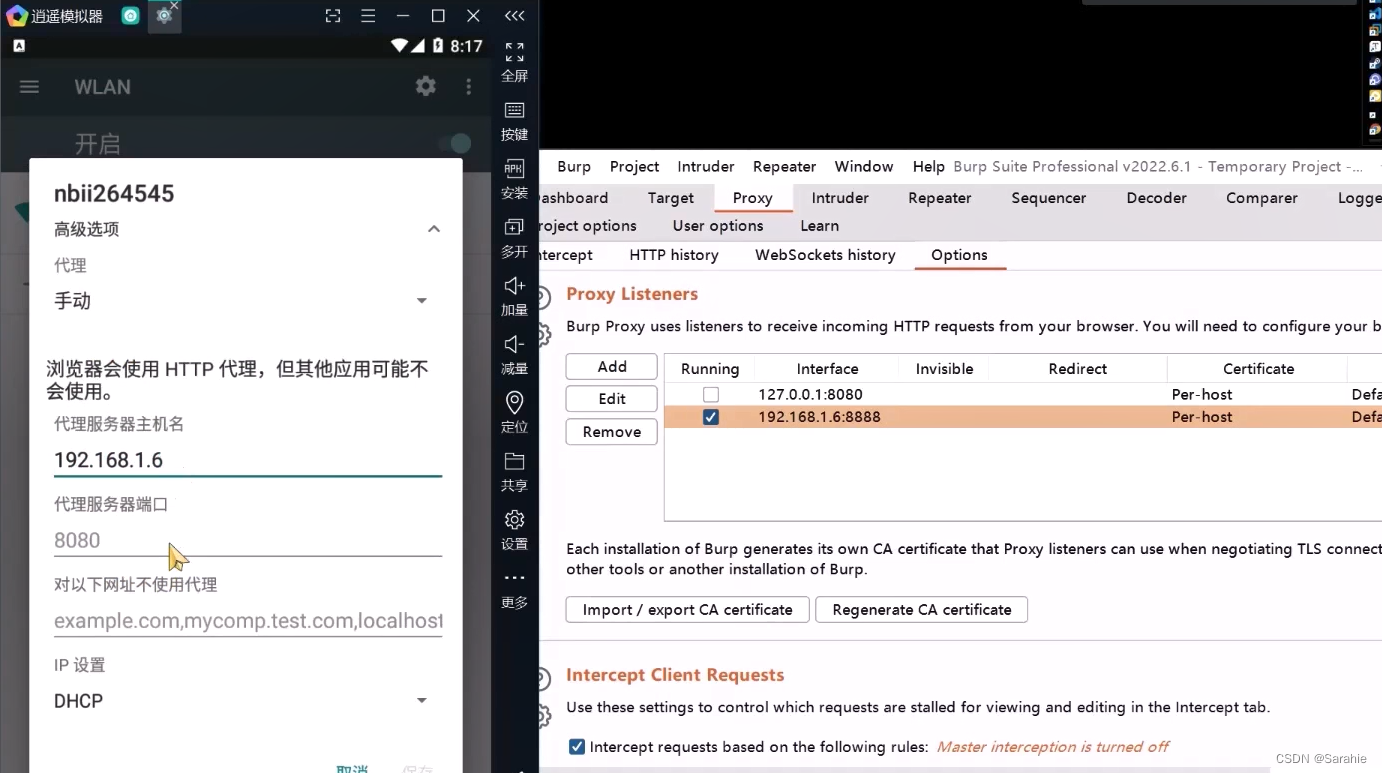Switch to the Target tab

tap(670, 198)
